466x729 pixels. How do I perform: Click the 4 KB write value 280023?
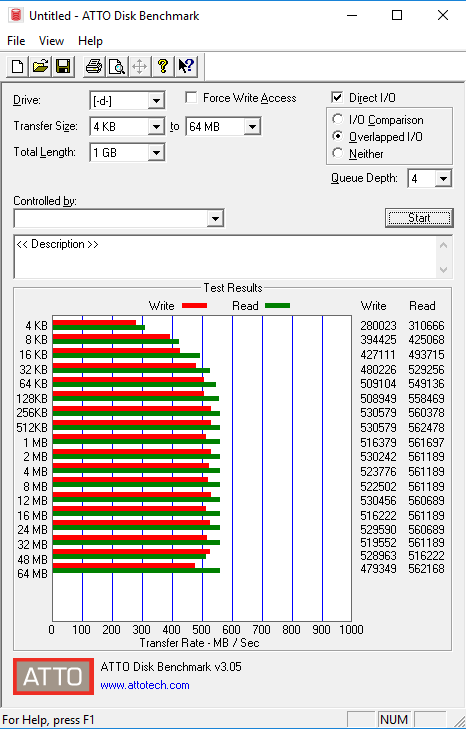(379, 326)
